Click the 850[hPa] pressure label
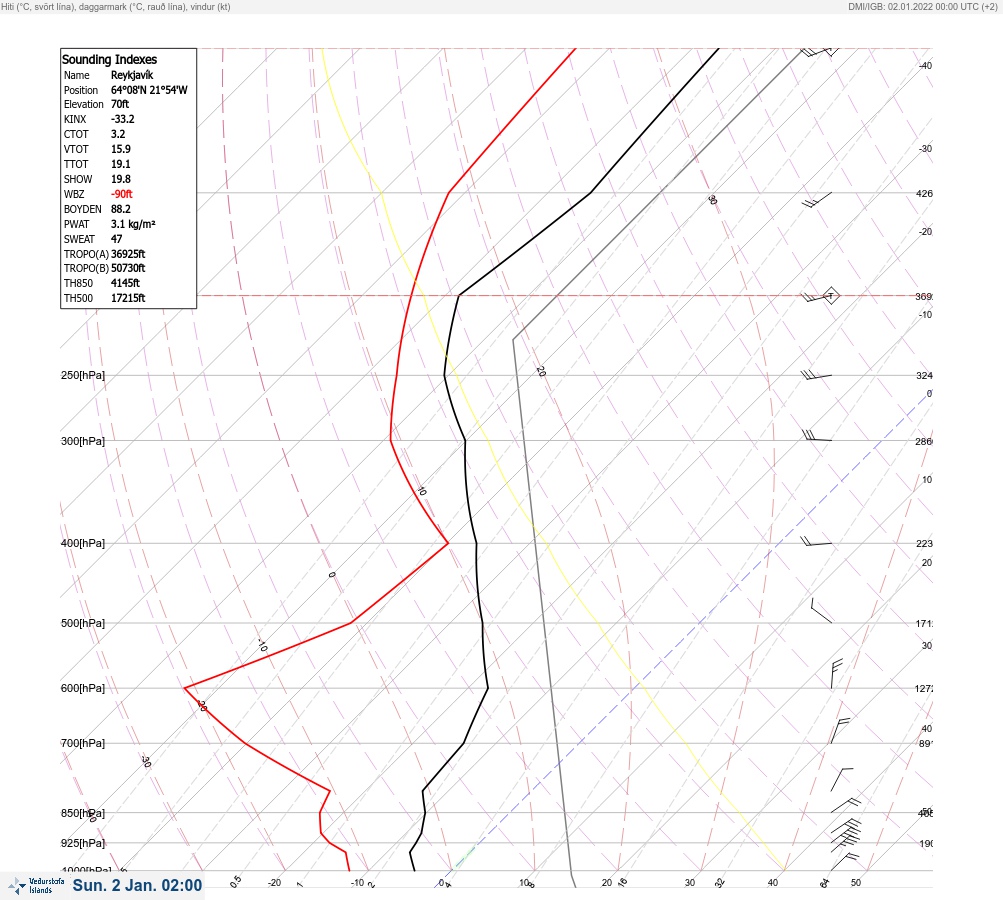This screenshot has width=1003, height=900. 83,813
